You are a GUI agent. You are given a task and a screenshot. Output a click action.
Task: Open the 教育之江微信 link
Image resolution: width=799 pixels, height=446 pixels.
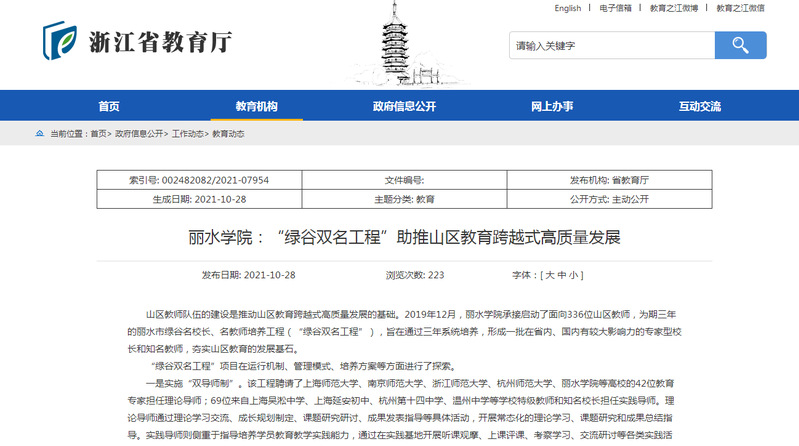(740, 8)
